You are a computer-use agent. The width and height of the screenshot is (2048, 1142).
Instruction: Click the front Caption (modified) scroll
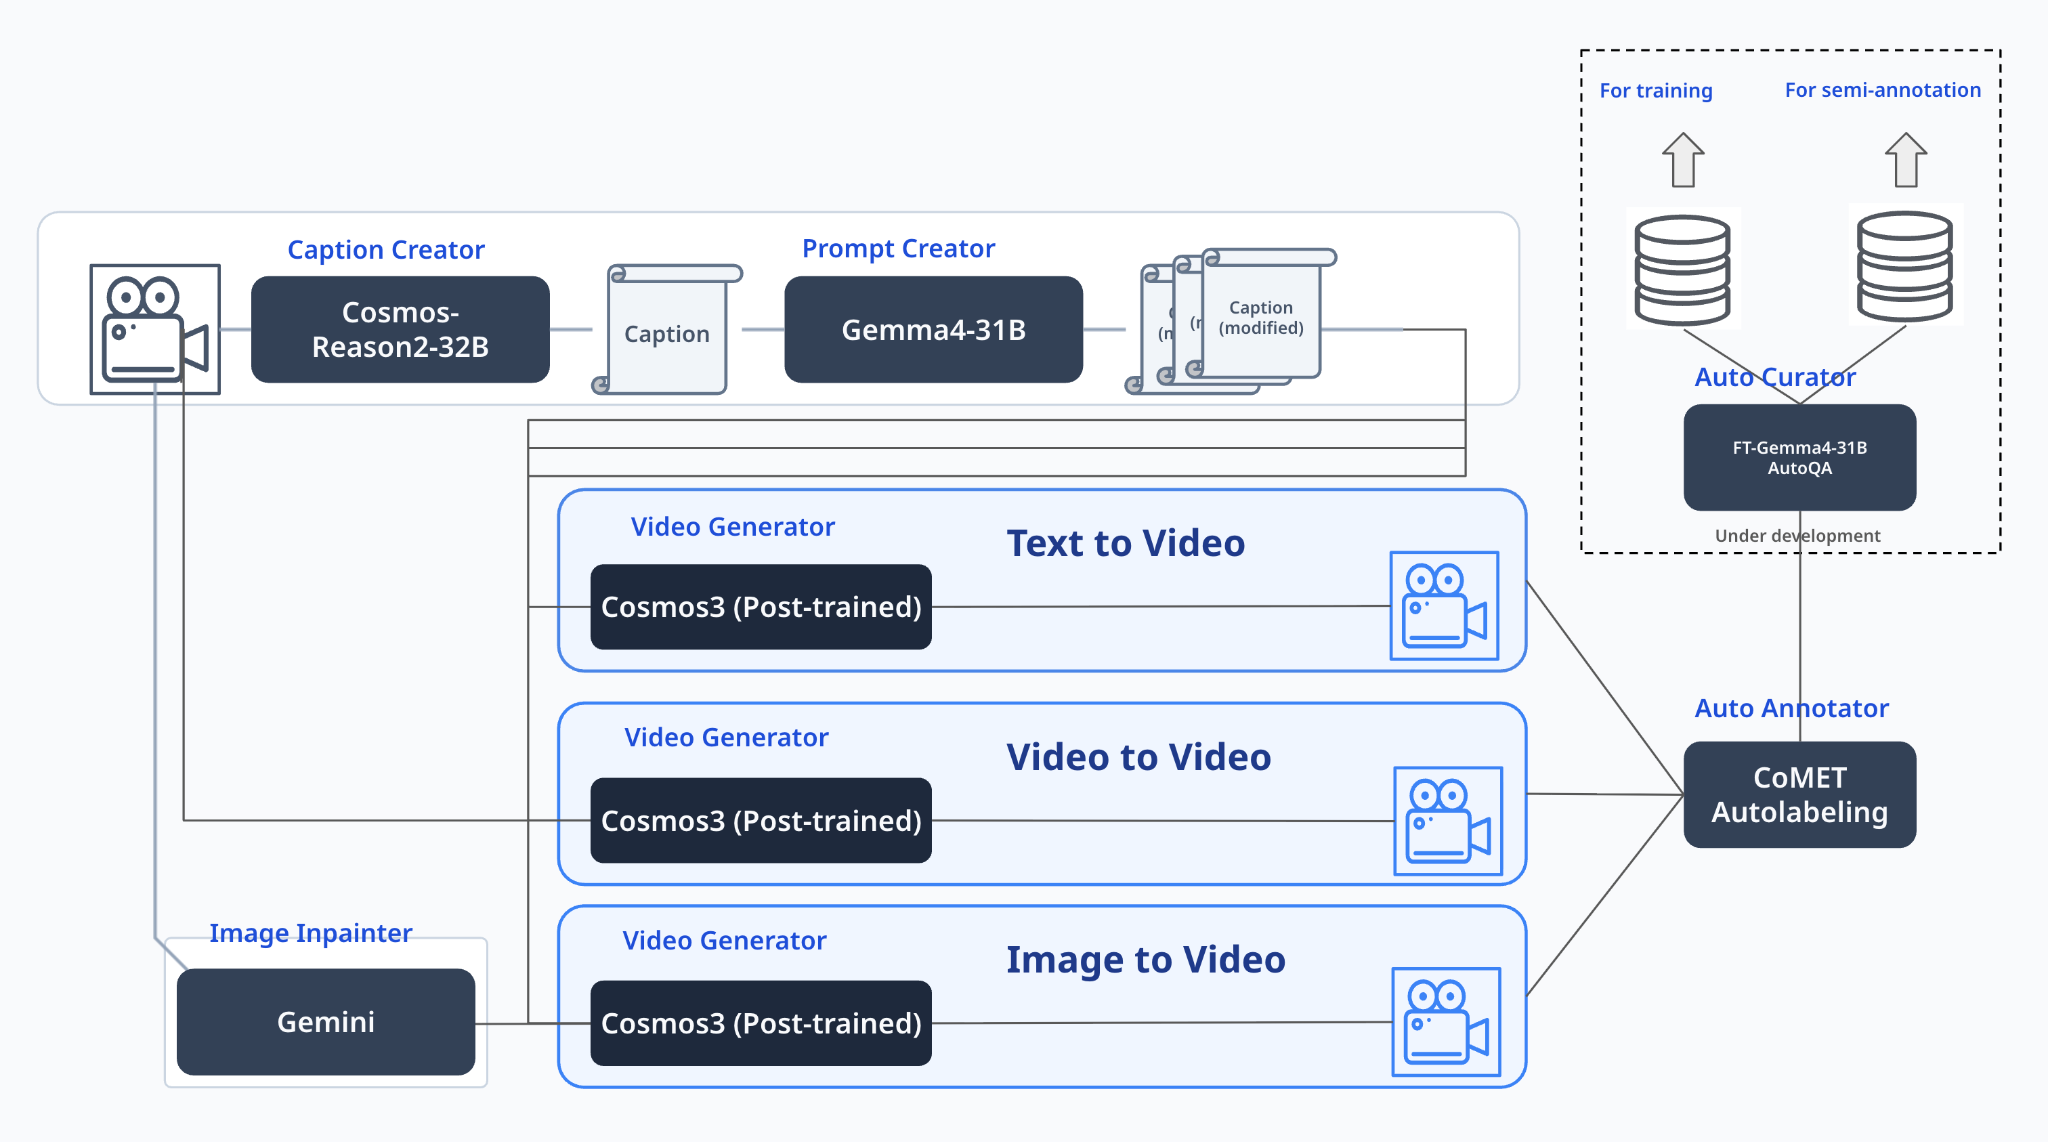pyautogui.click(x=1262, y=314)
